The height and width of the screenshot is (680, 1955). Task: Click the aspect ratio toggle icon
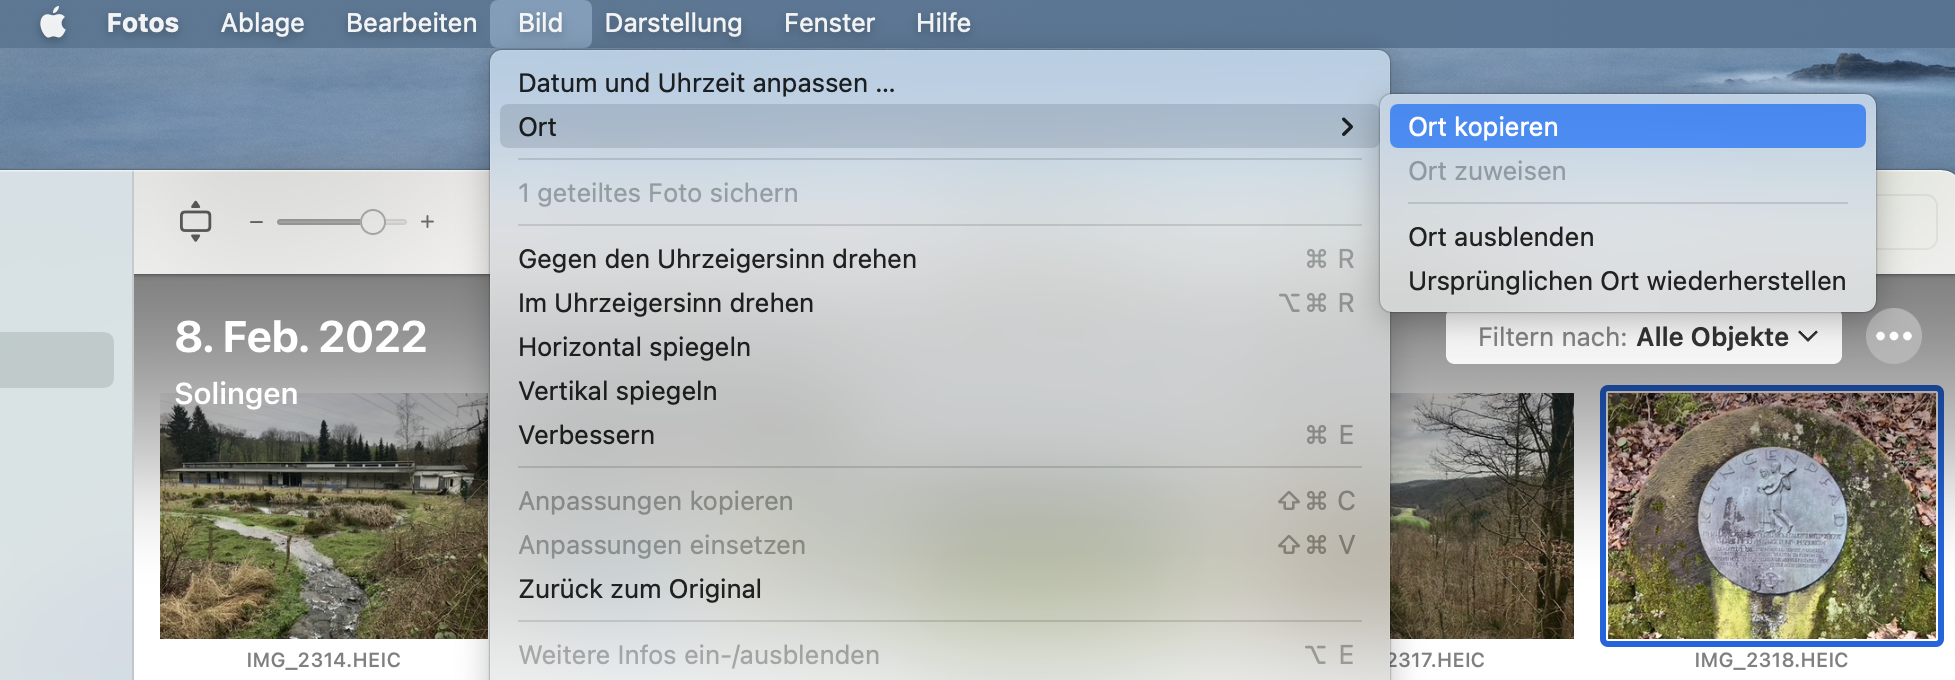[195, 221]
